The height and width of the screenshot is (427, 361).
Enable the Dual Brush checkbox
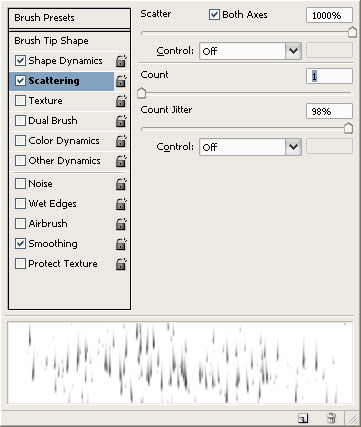point(20,121)
